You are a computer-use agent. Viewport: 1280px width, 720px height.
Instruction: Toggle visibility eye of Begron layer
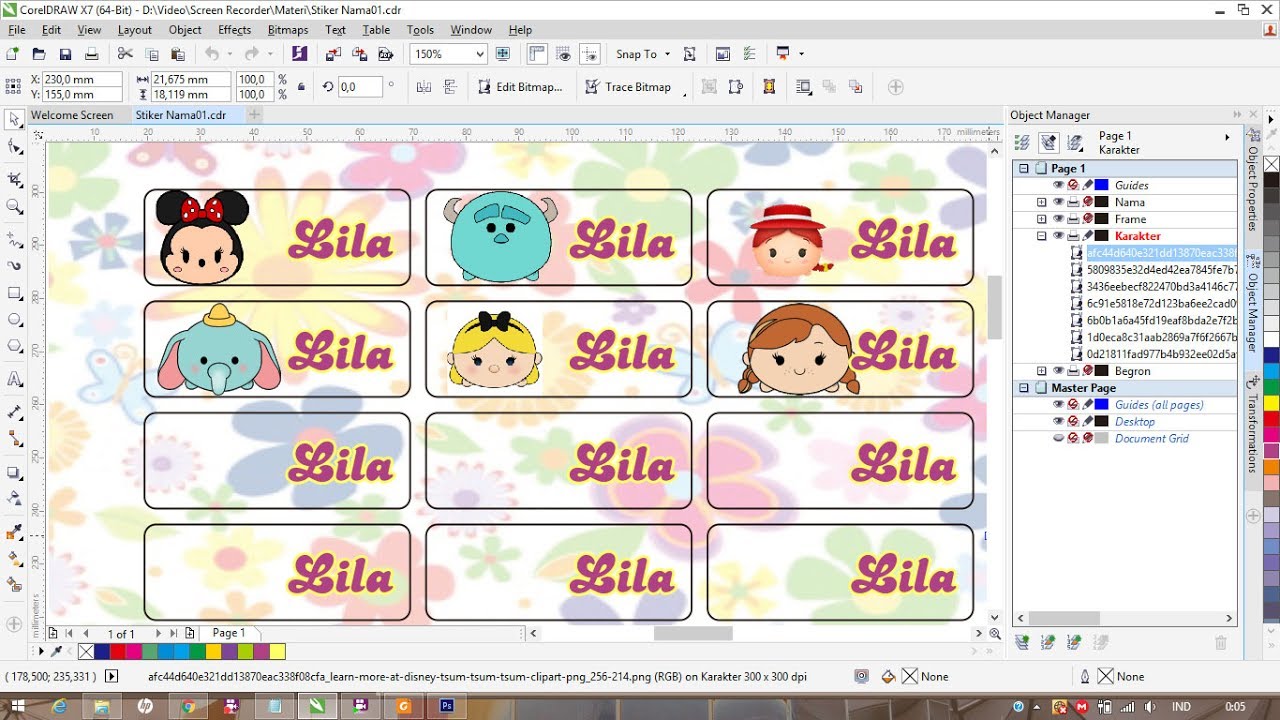click(x=1058, y=371)
